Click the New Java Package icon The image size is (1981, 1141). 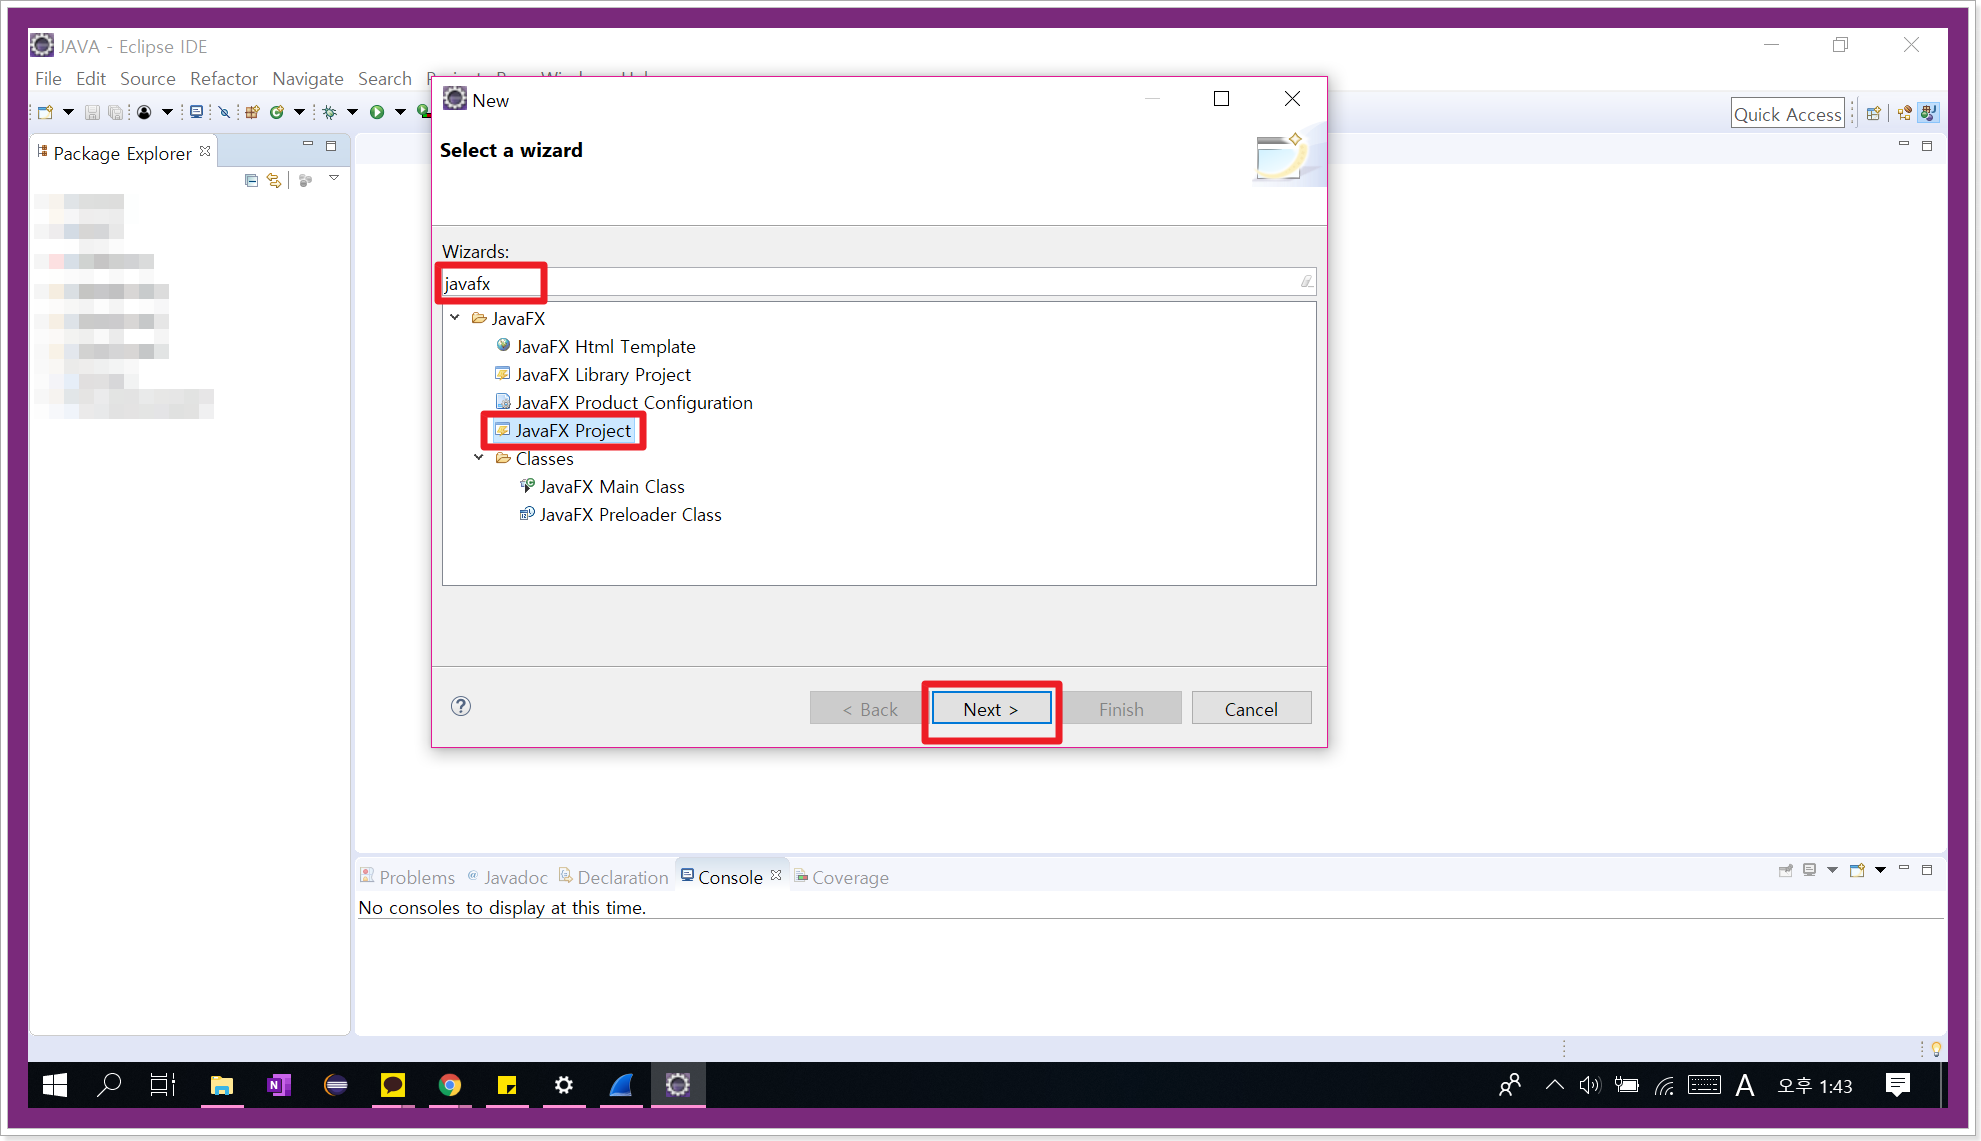point(252,112)
